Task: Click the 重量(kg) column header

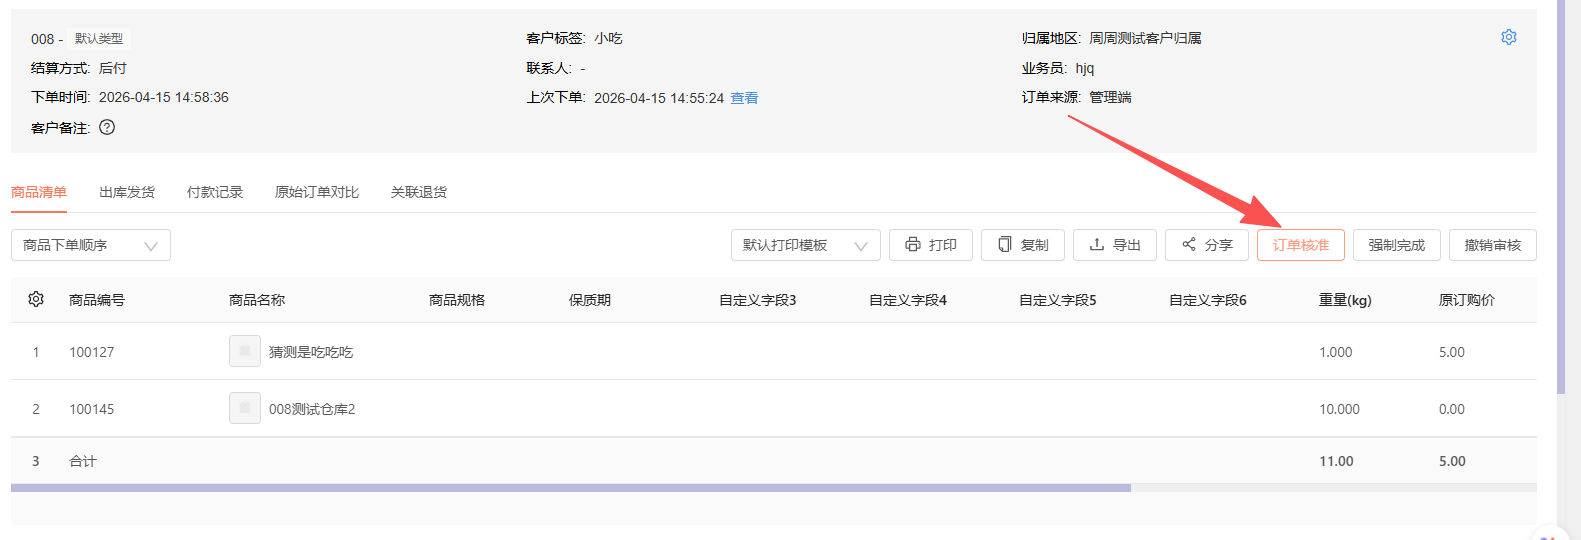Action: 1345,300
